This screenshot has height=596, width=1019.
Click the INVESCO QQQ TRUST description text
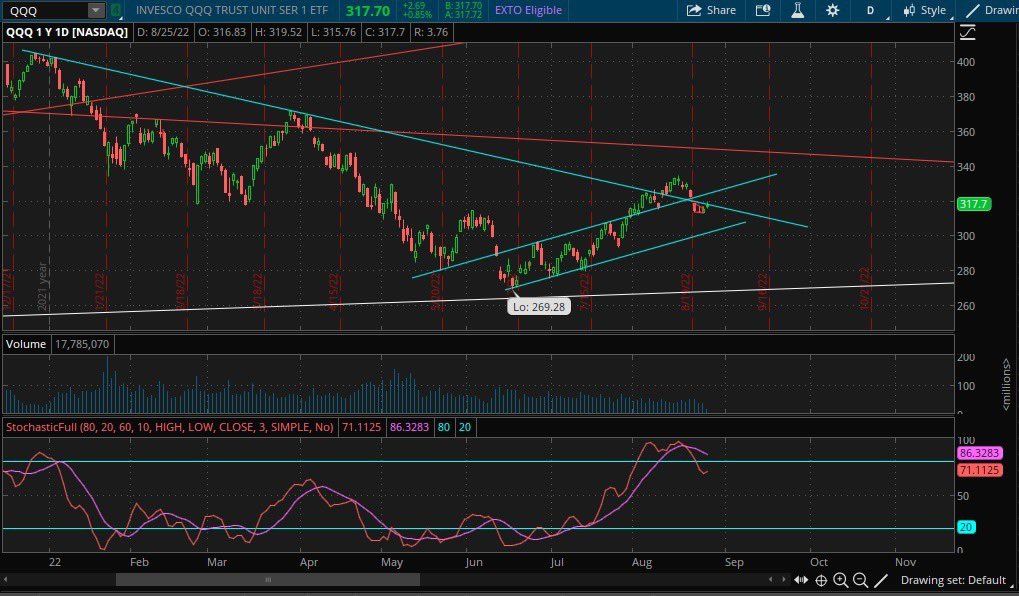[232, 10]
